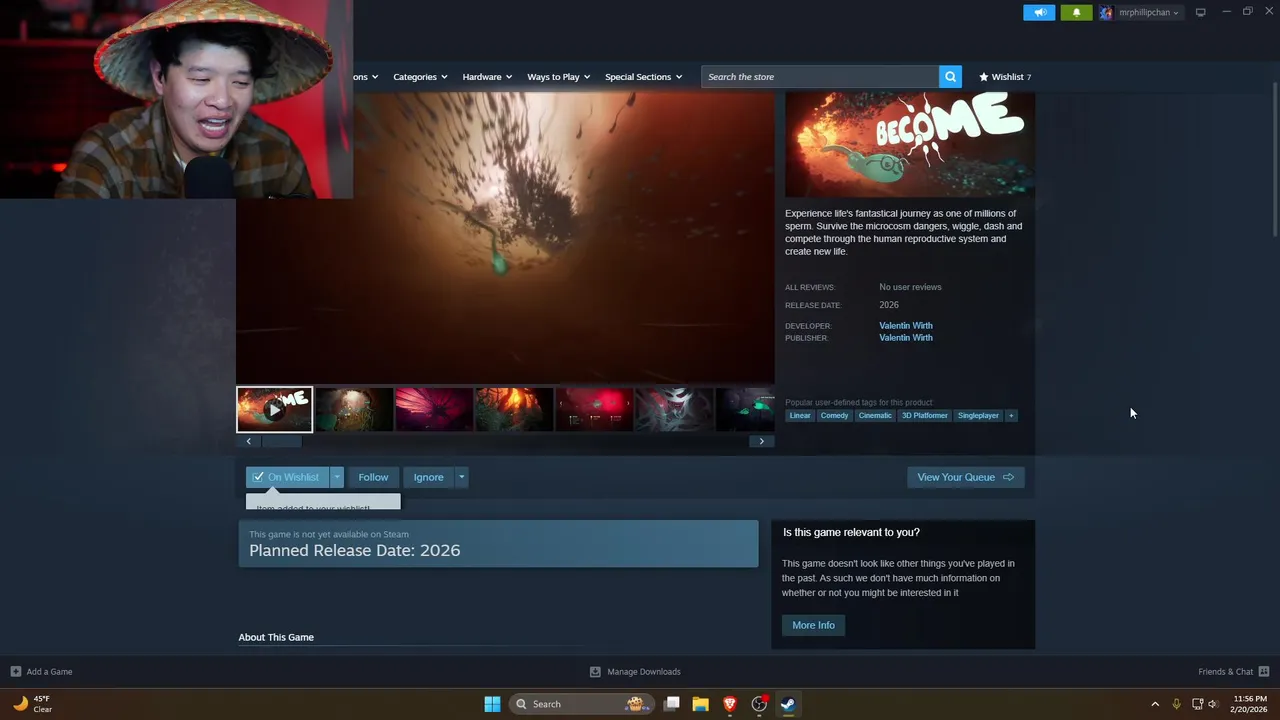Image resolution: width=1280 pixels, height=720 pixels.
Task: Open the weather widget showing 45°F
Action: tap(31, 704)
